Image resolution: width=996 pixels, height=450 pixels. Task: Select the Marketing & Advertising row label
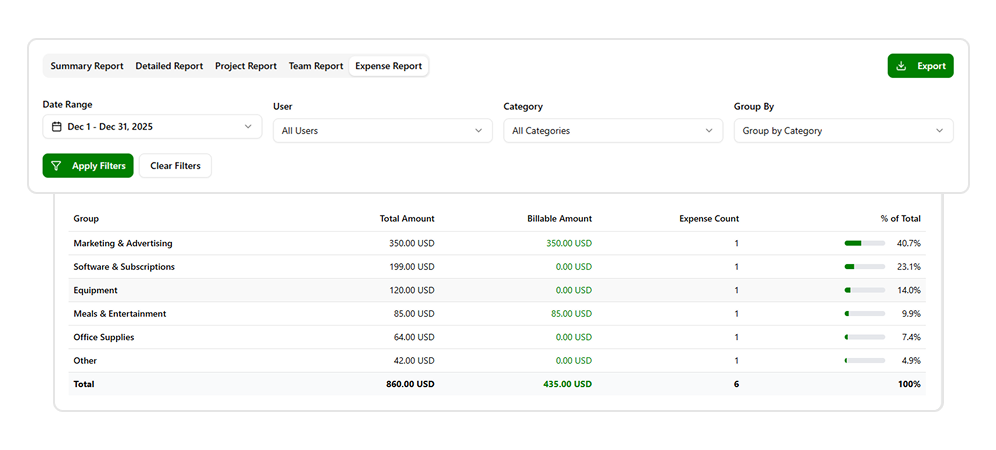coord(123,243)
